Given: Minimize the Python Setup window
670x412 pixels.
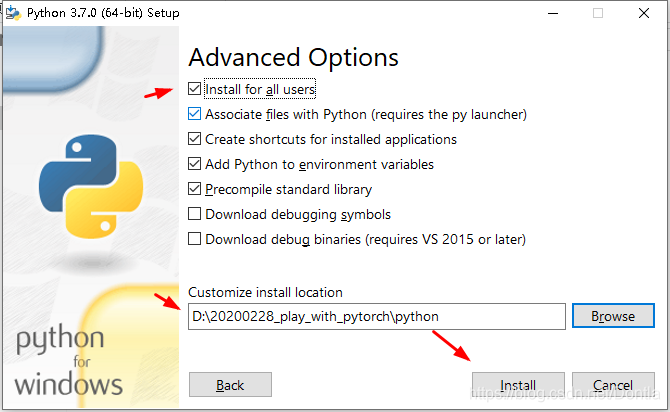Looking at the screenshot, I should click(553, 13).
